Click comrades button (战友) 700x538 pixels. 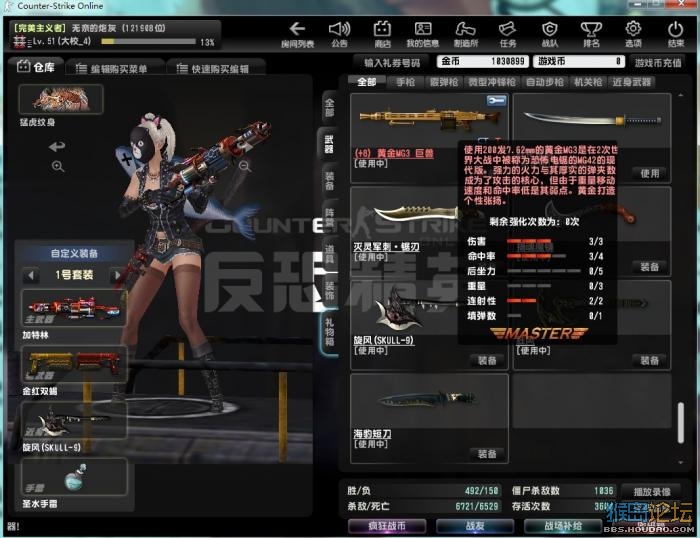(x=475, y=526)
